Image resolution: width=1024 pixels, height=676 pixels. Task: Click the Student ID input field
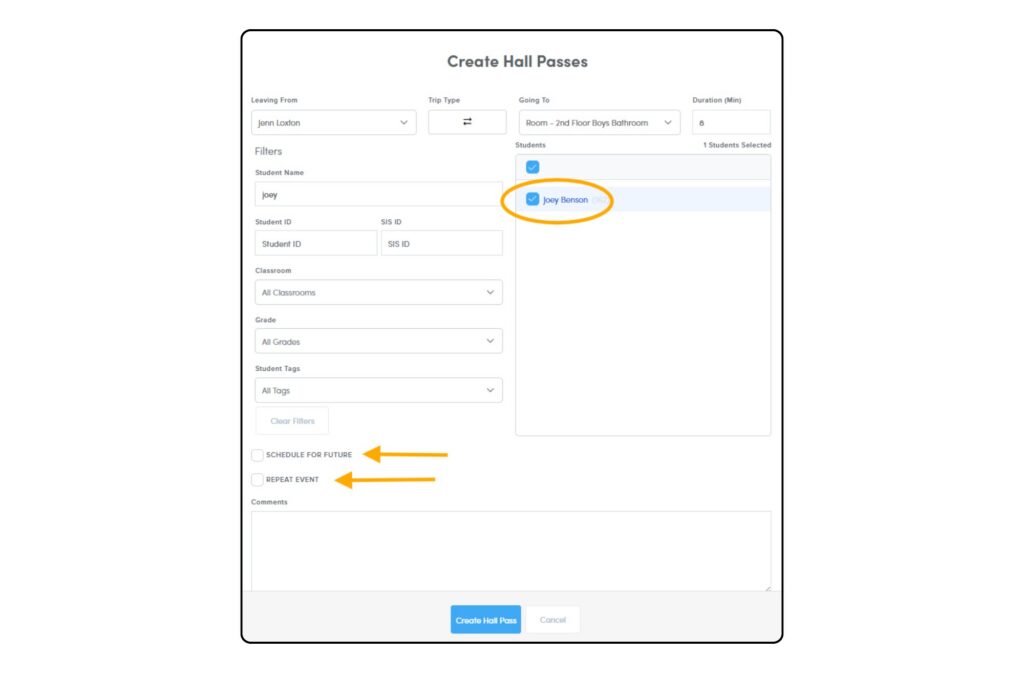(315, 244)
